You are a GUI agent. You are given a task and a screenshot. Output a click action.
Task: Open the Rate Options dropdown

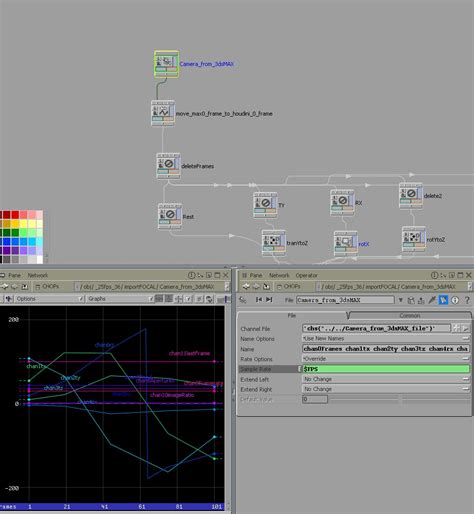(386, 359)
